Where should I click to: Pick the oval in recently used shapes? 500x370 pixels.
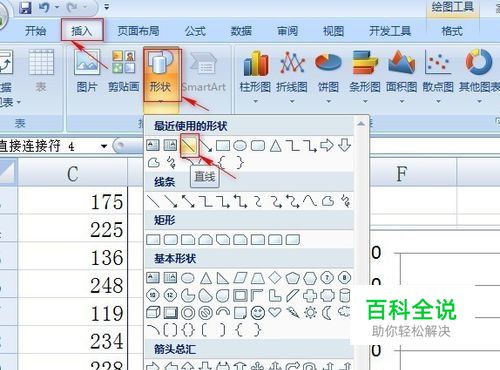(x=240, y=146)
